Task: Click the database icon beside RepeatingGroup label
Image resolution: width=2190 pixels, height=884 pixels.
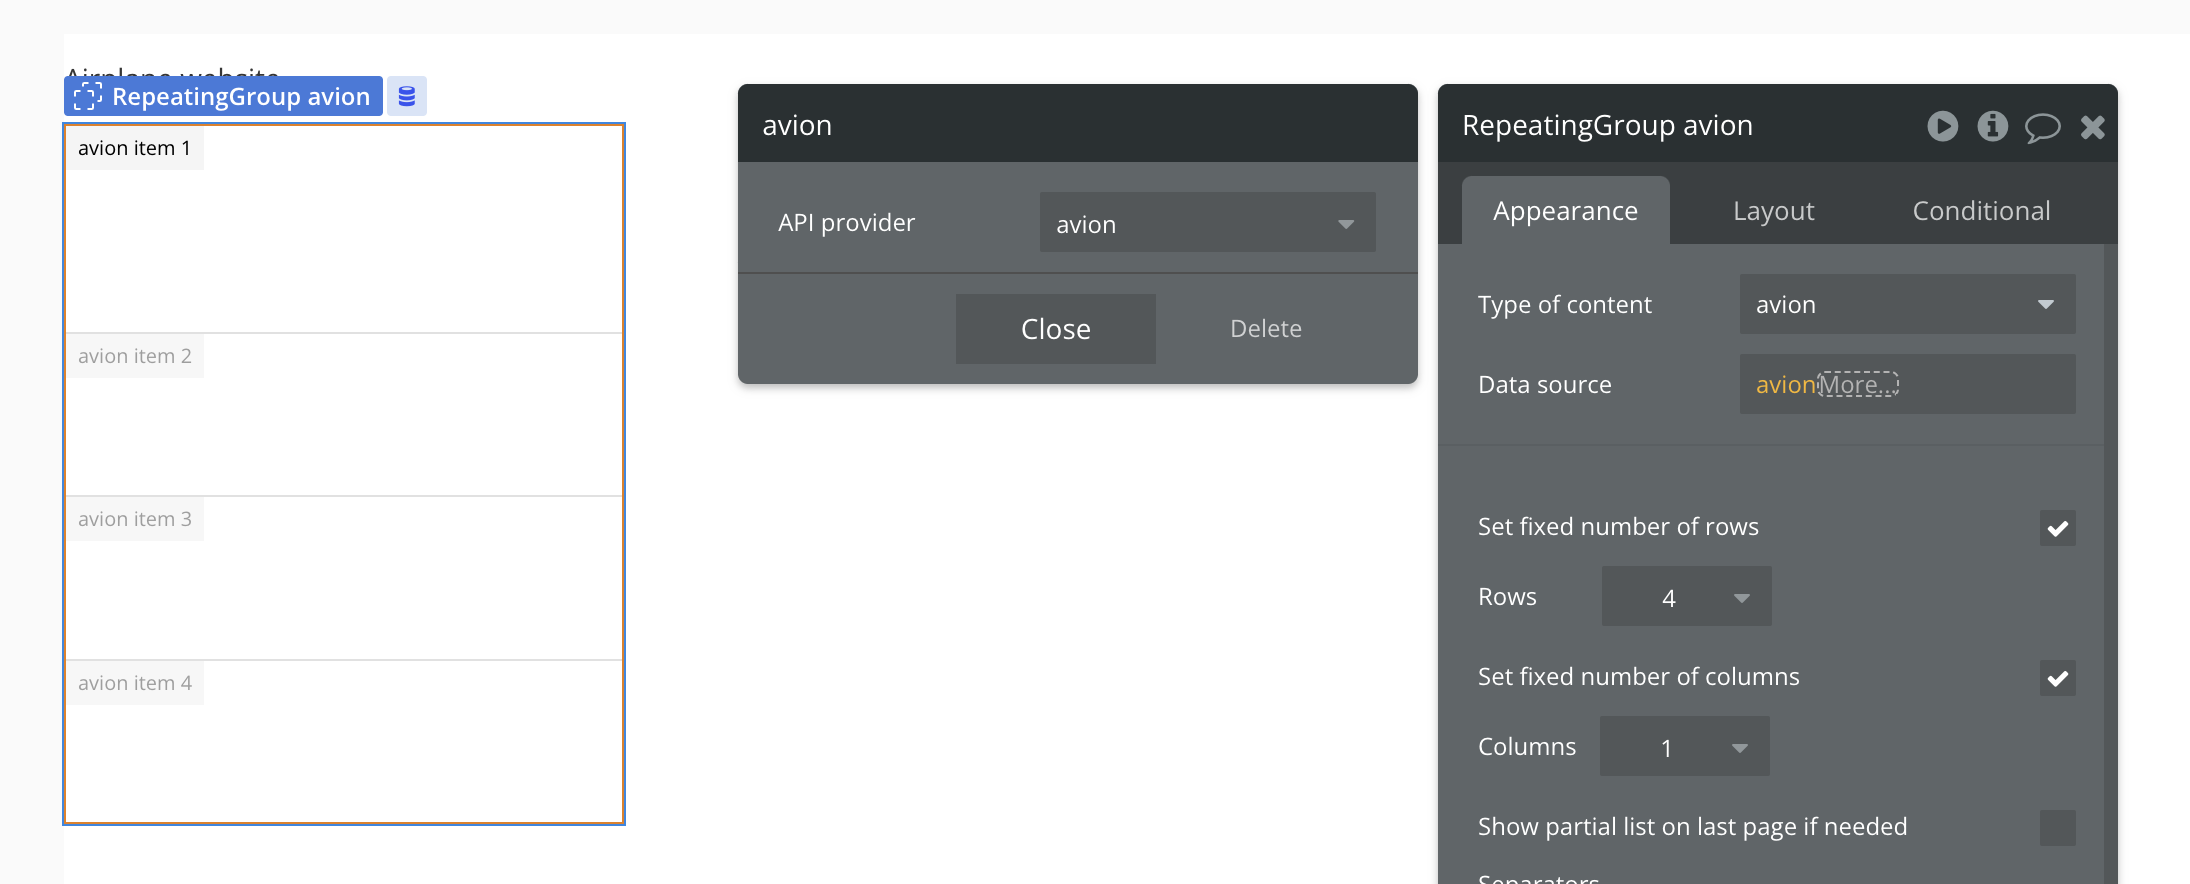Action: (x=407, y=96)
